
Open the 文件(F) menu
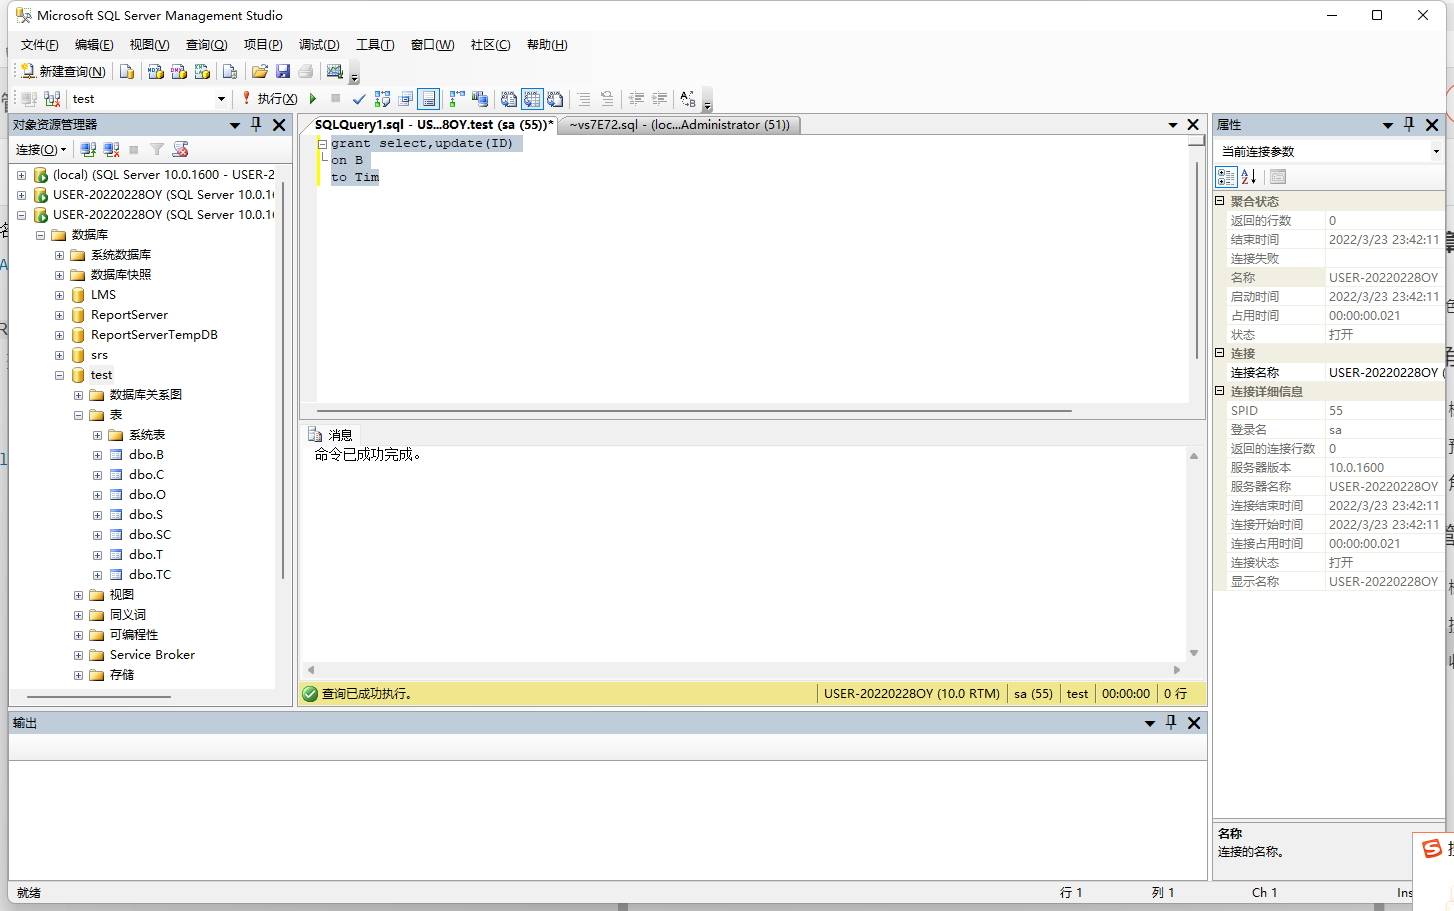click(x=39, y=45)
